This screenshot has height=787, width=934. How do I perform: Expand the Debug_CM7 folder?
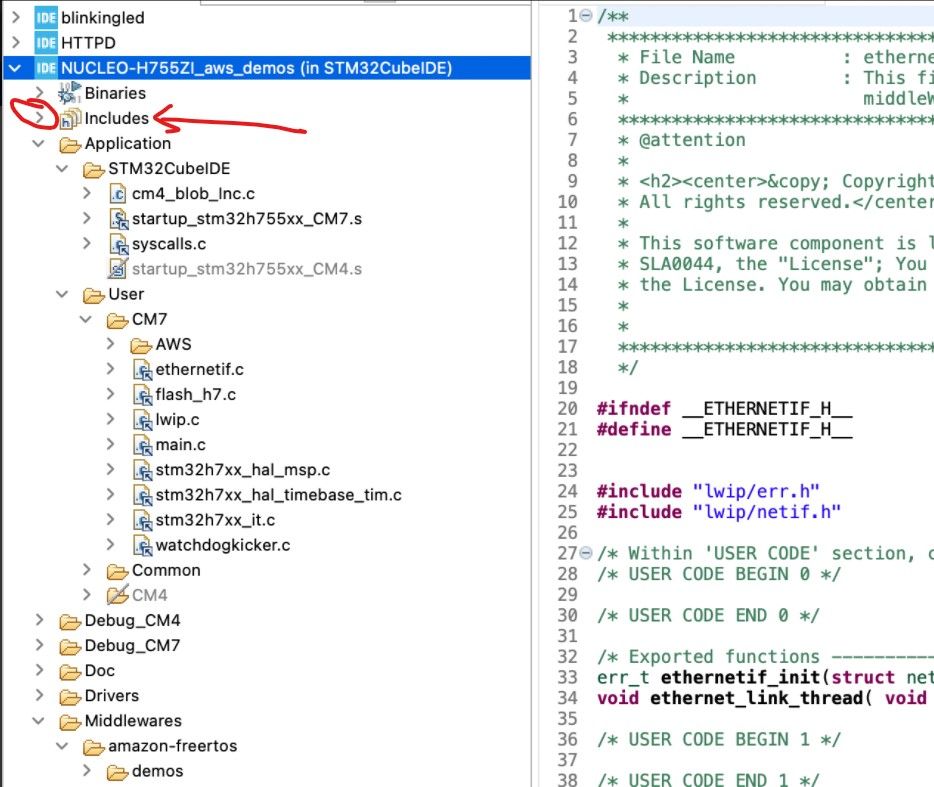[x=39, y=646]
